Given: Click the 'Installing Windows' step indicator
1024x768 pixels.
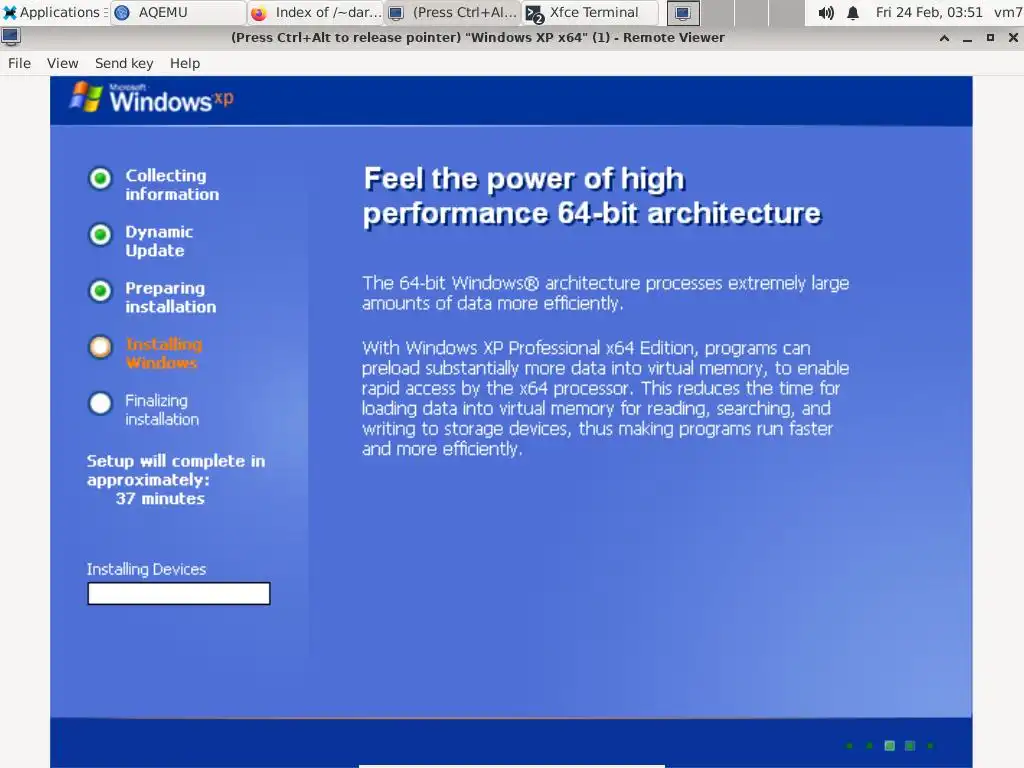Looking at the screenshot, I should coord(101,347).
